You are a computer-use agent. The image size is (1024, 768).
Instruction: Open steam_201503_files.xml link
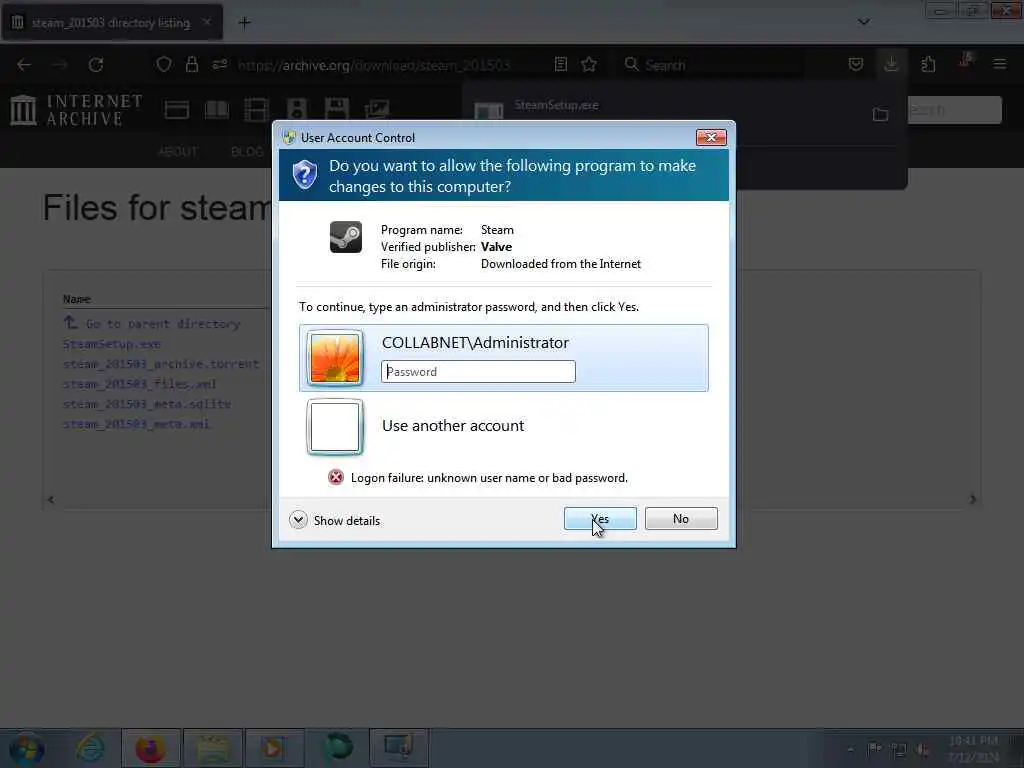tap(139, 384)
